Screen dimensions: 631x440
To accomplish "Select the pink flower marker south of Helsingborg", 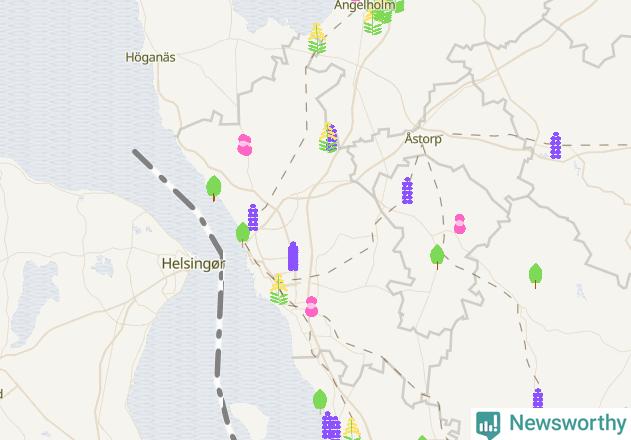I will pyautogui.click(x=311, y=306).
